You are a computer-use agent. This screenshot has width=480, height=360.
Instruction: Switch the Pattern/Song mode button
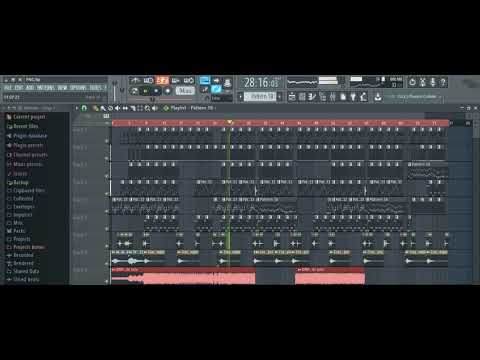(134, 91)
